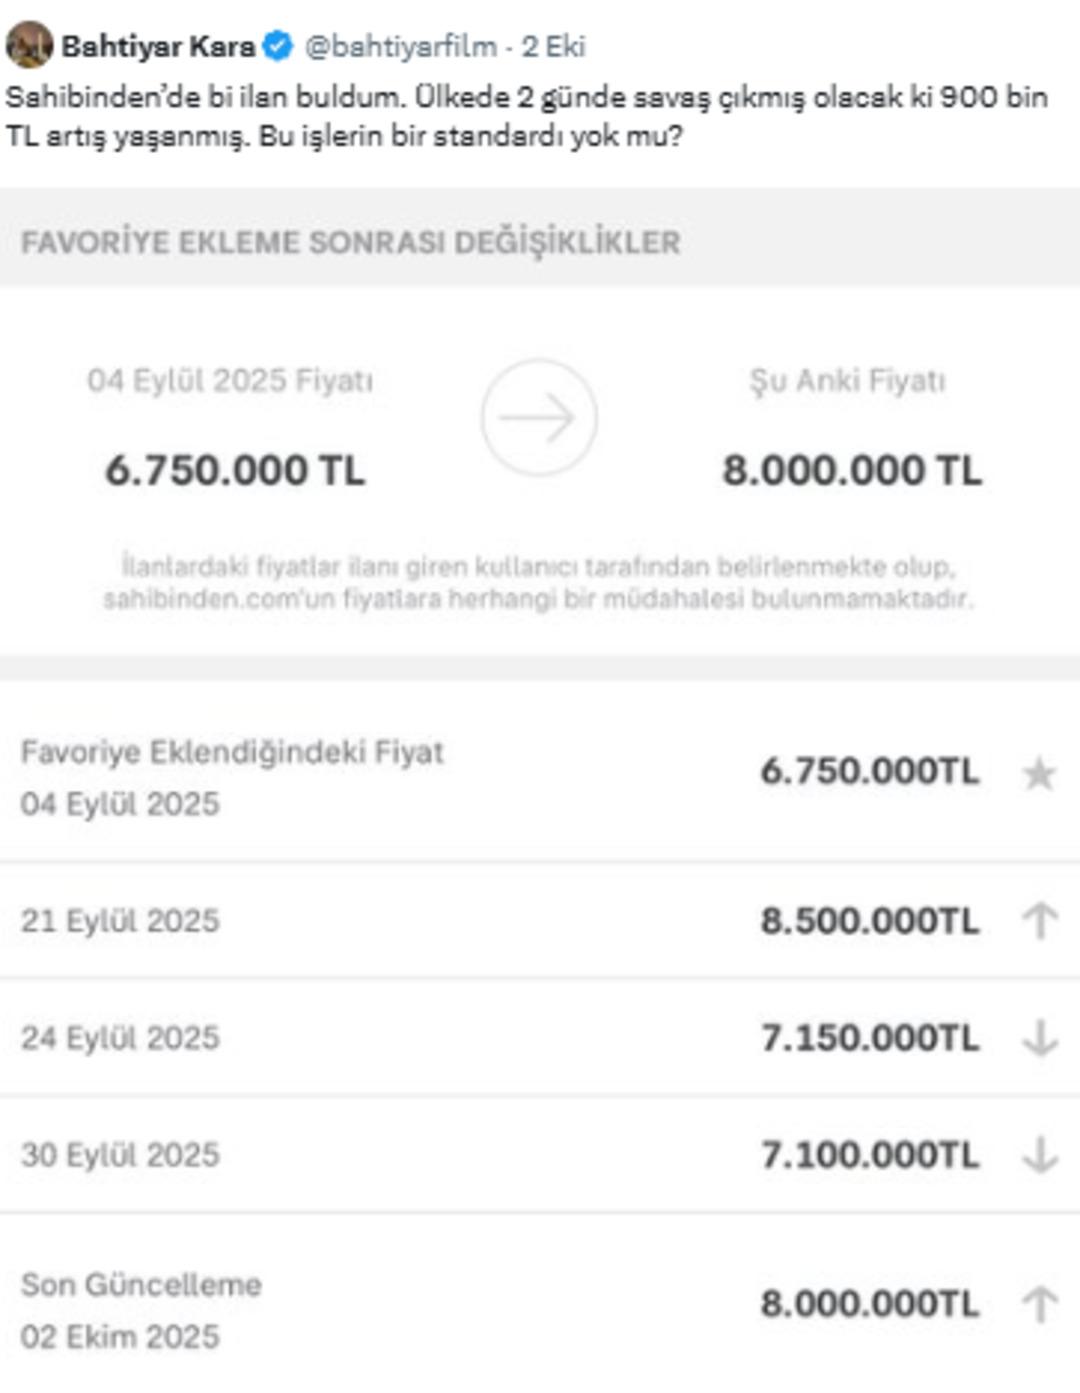The height and width of the screenshot is (1393, 1080).
Task: Click the blue verified badge
Action: coord(278,46)
